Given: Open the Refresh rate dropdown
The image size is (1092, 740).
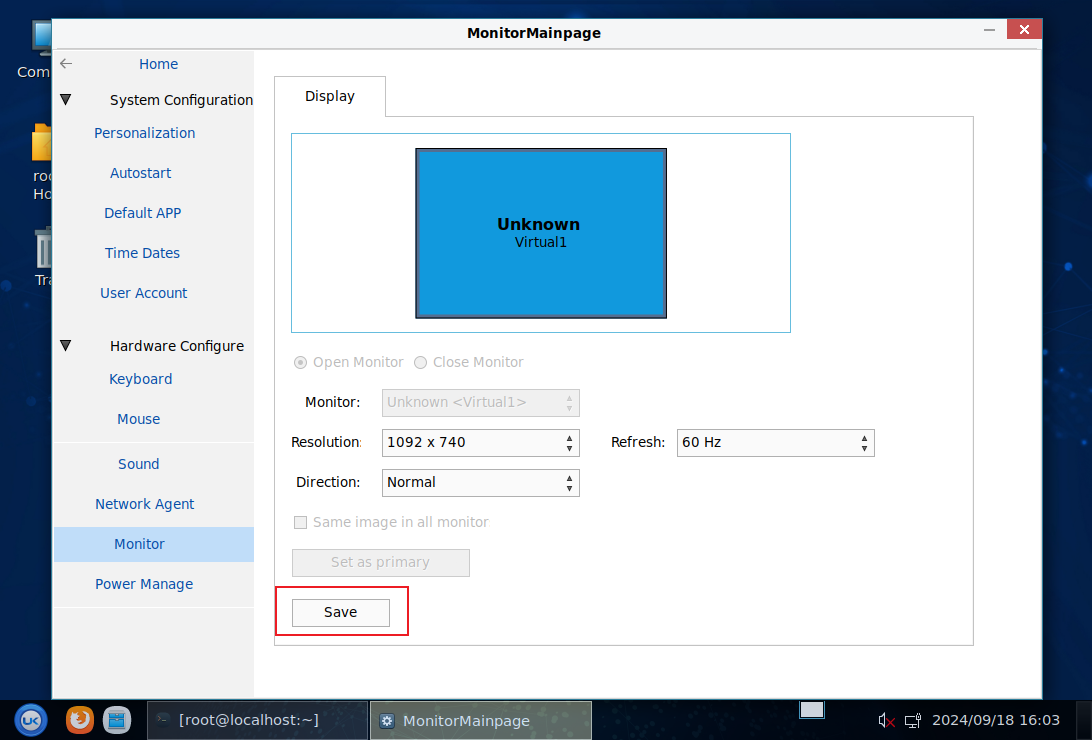Looking at the screenshot, I should 775,442.
